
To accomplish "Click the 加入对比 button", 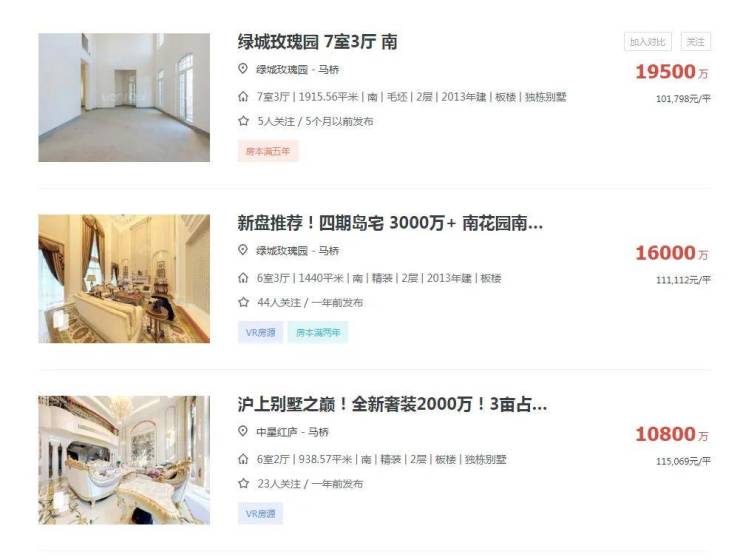I will [x=648, y=42].
